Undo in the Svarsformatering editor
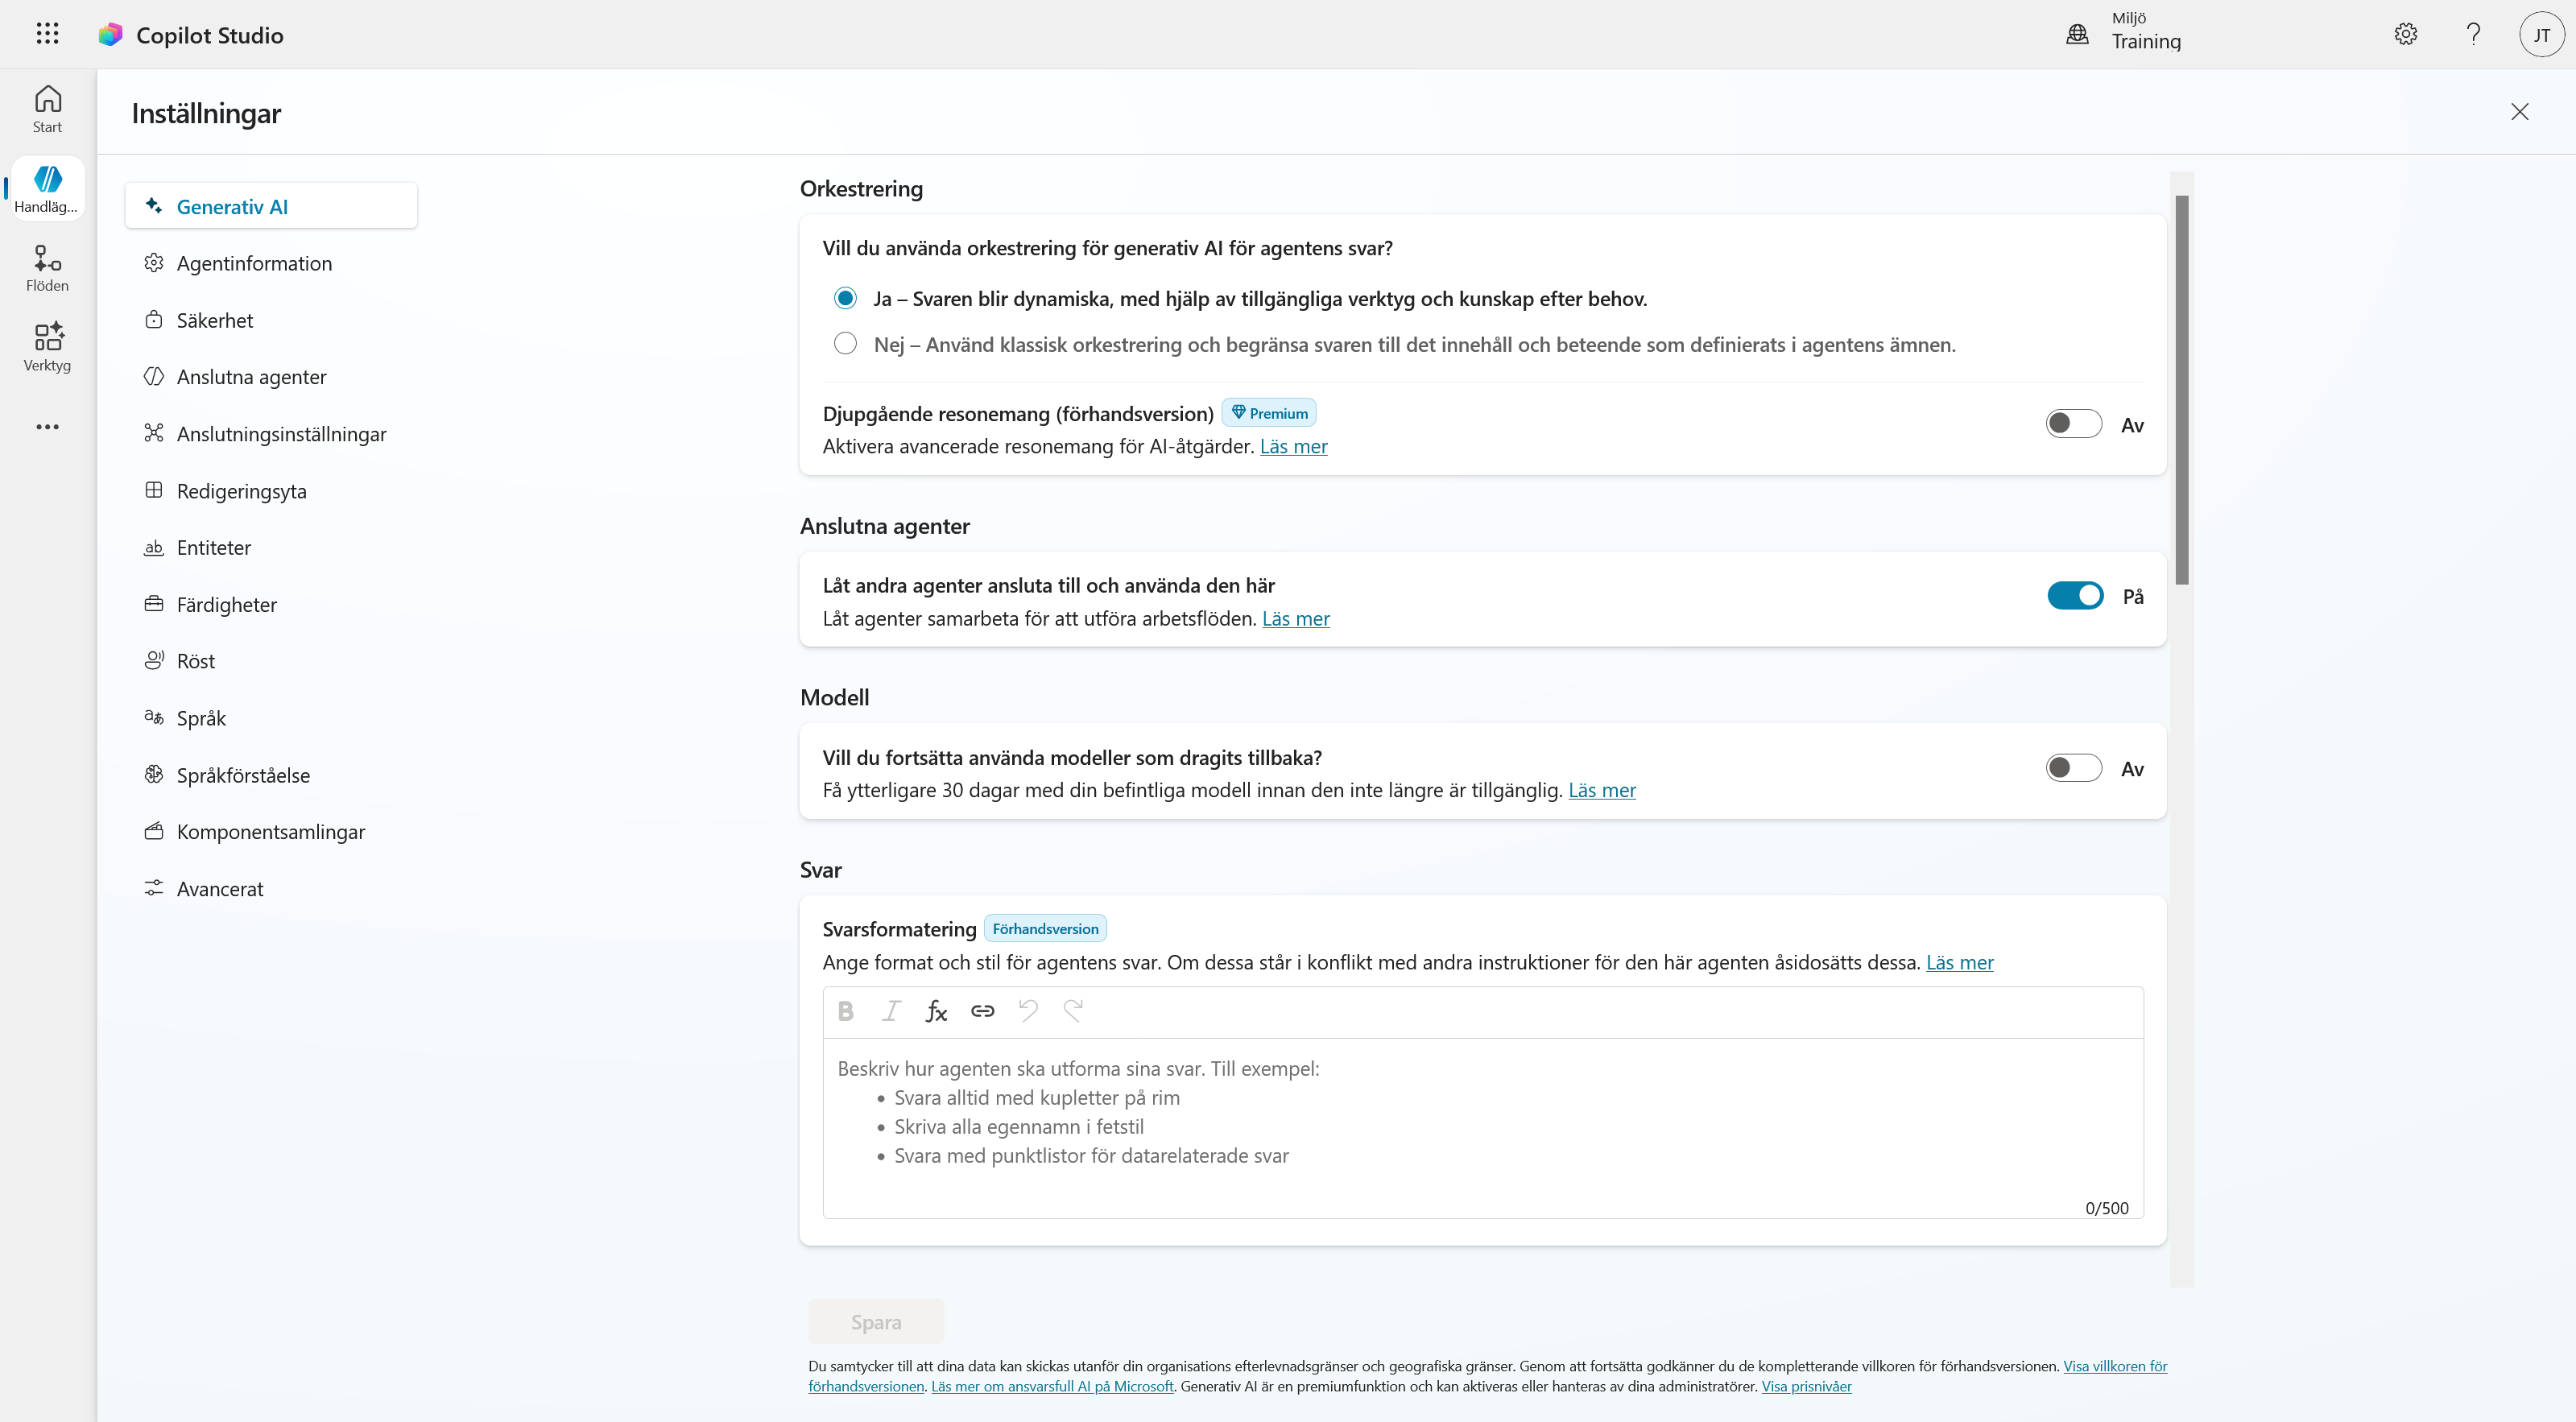This screenshot has width=2576, height=1422. (x=1028, y=1011)
